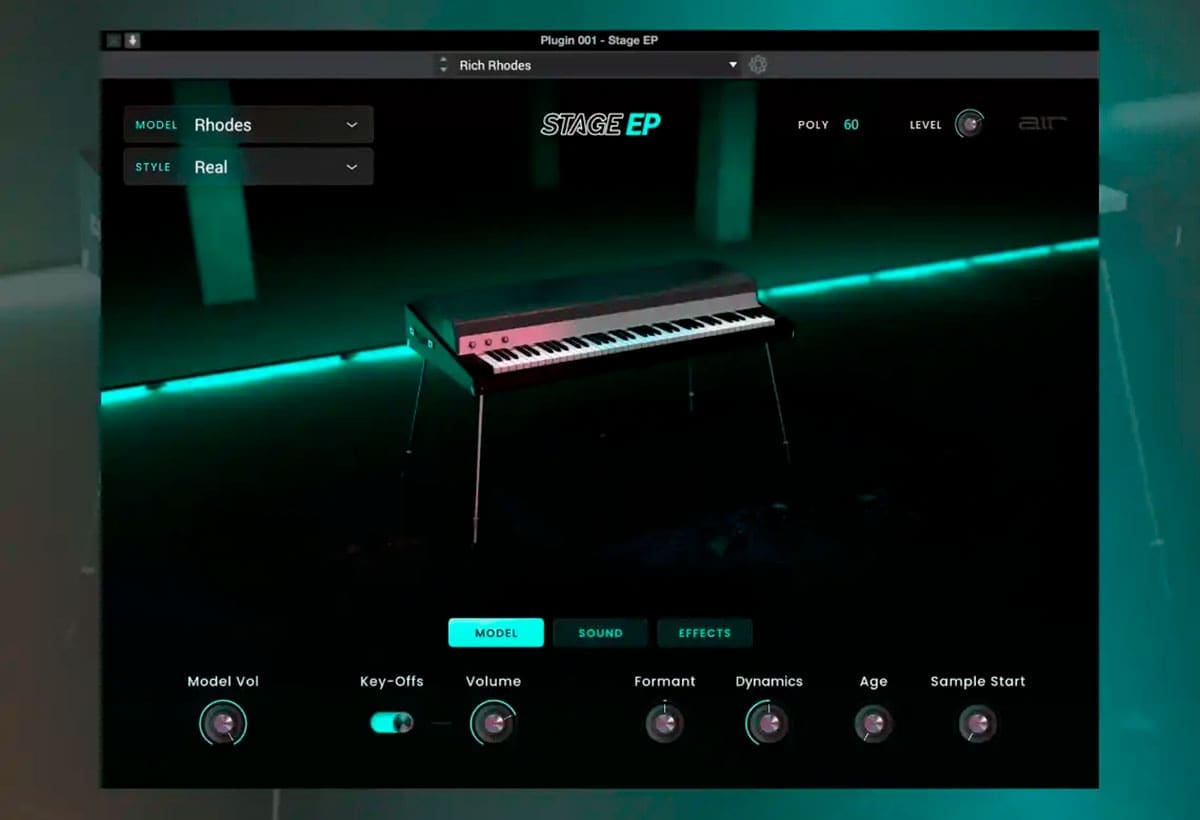Expand the preset list arrow beside Rich Rhodes
The height and width of the screenshot is (820, 1200).
[733, 65]
